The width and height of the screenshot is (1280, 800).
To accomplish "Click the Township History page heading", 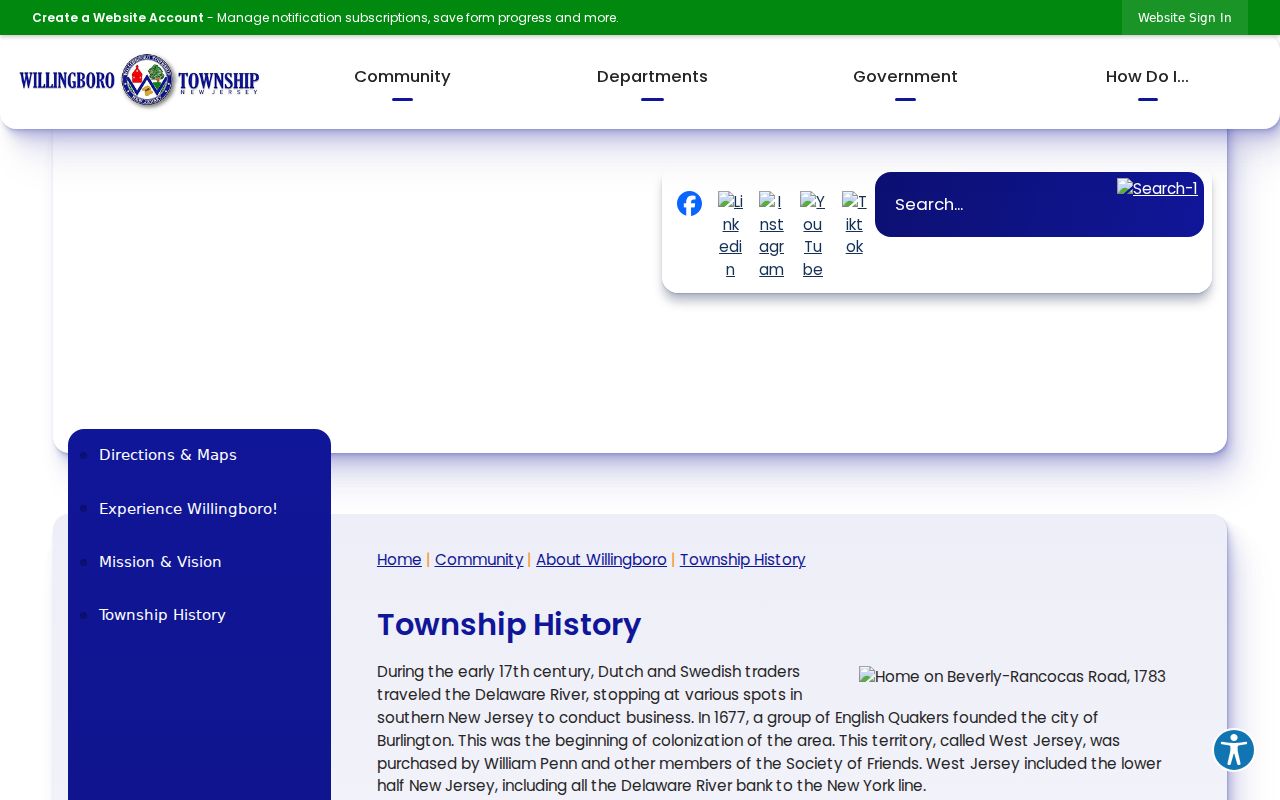I will (509, 625).
